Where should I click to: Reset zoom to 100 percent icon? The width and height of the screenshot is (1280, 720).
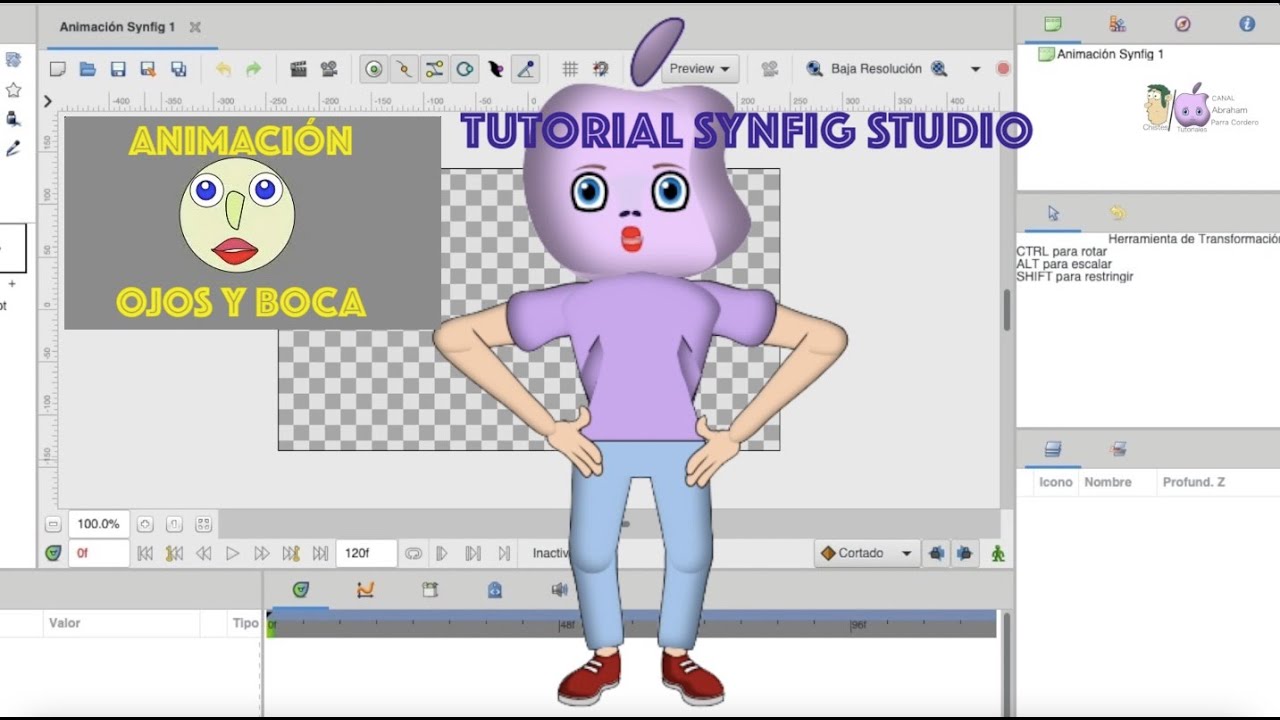(174, 524)
